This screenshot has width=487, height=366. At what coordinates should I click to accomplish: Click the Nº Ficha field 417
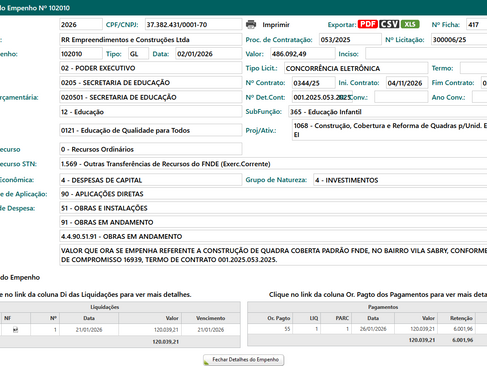click(477, 25)
